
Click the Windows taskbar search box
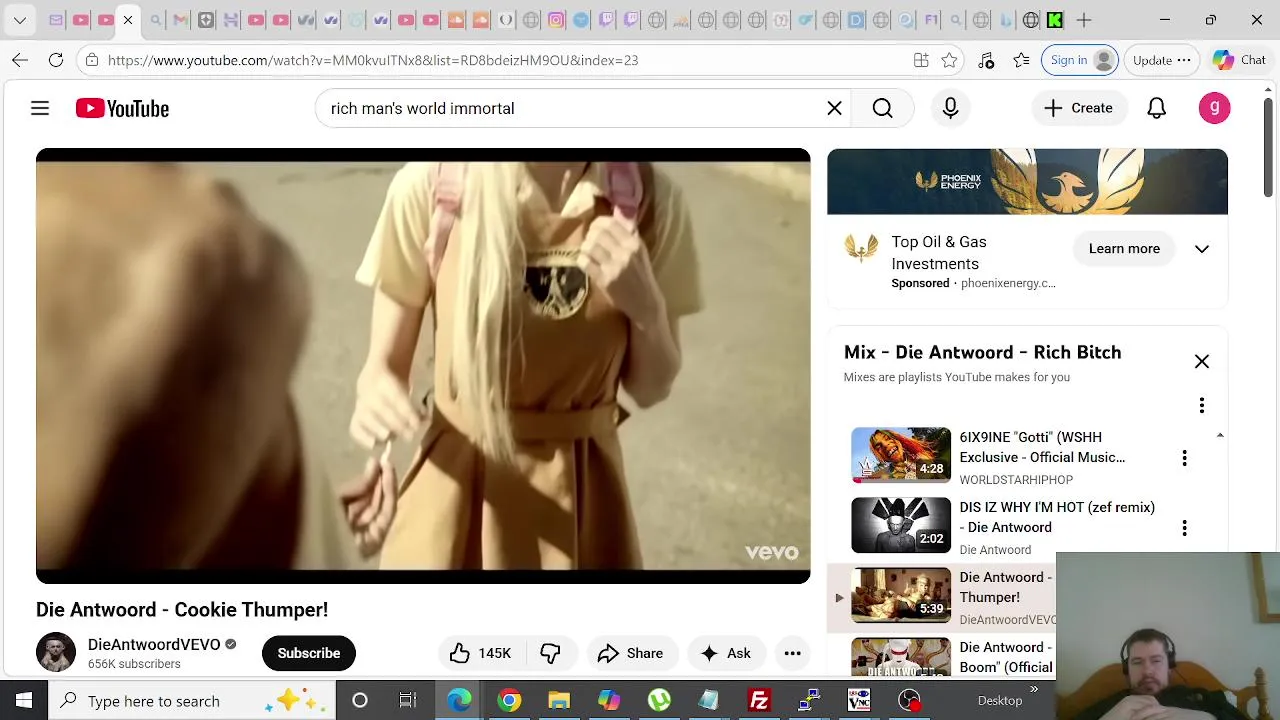tap(191, 700)
